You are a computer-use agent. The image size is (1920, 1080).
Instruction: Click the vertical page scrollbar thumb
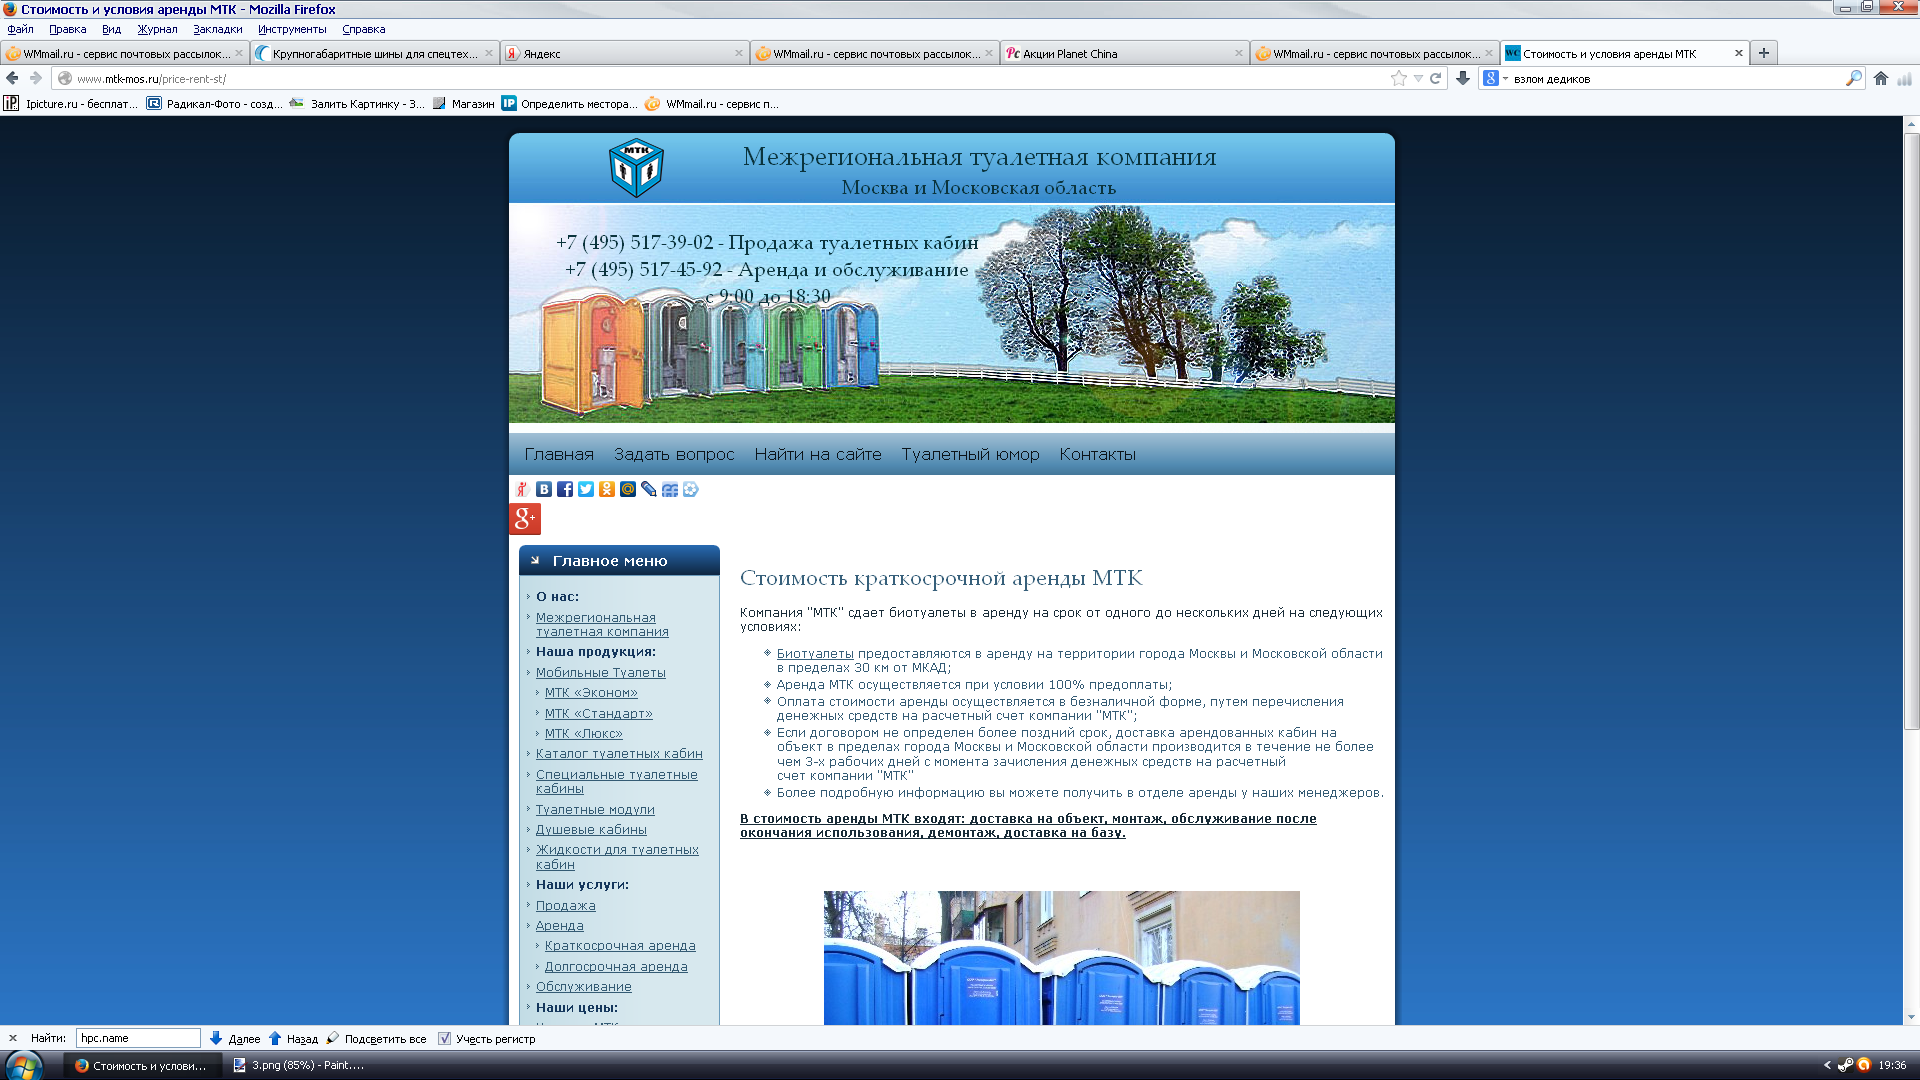coord(1911,430)
